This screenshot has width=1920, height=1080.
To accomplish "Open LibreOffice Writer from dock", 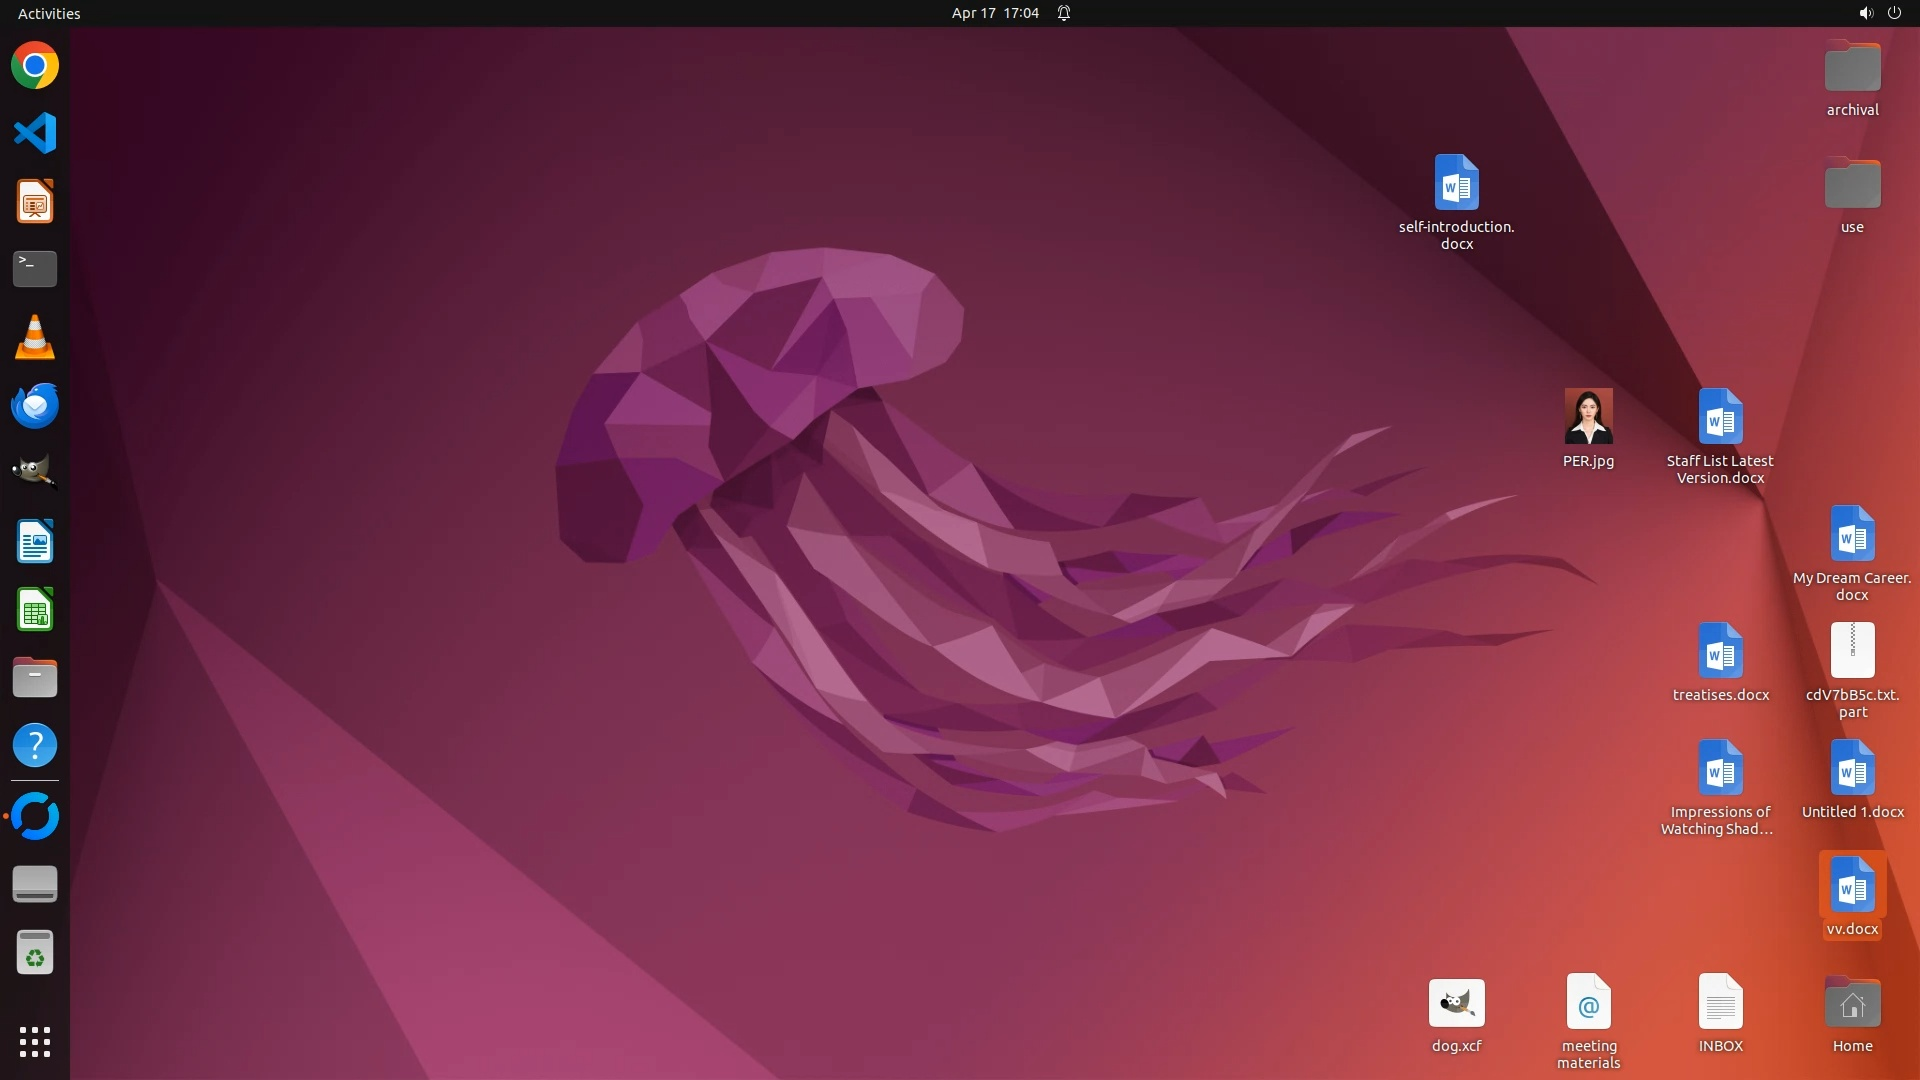I will tap(35, 541).
